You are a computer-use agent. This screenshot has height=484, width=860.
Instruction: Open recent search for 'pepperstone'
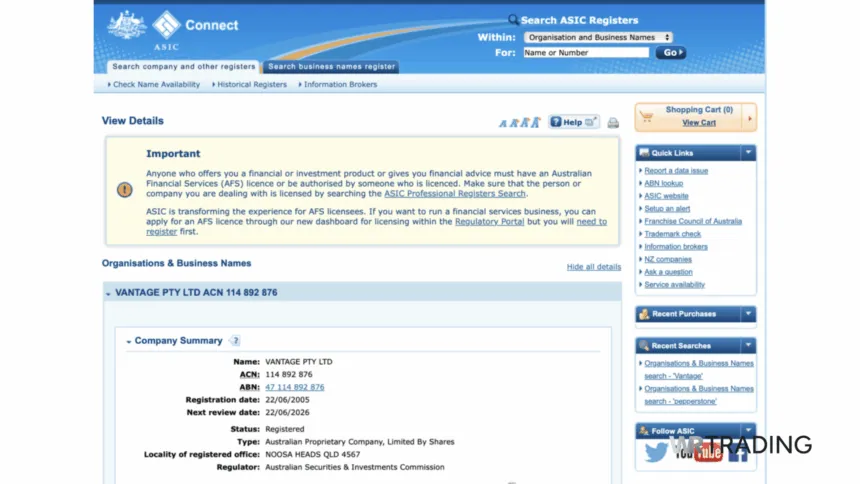(x=699, y=395)
